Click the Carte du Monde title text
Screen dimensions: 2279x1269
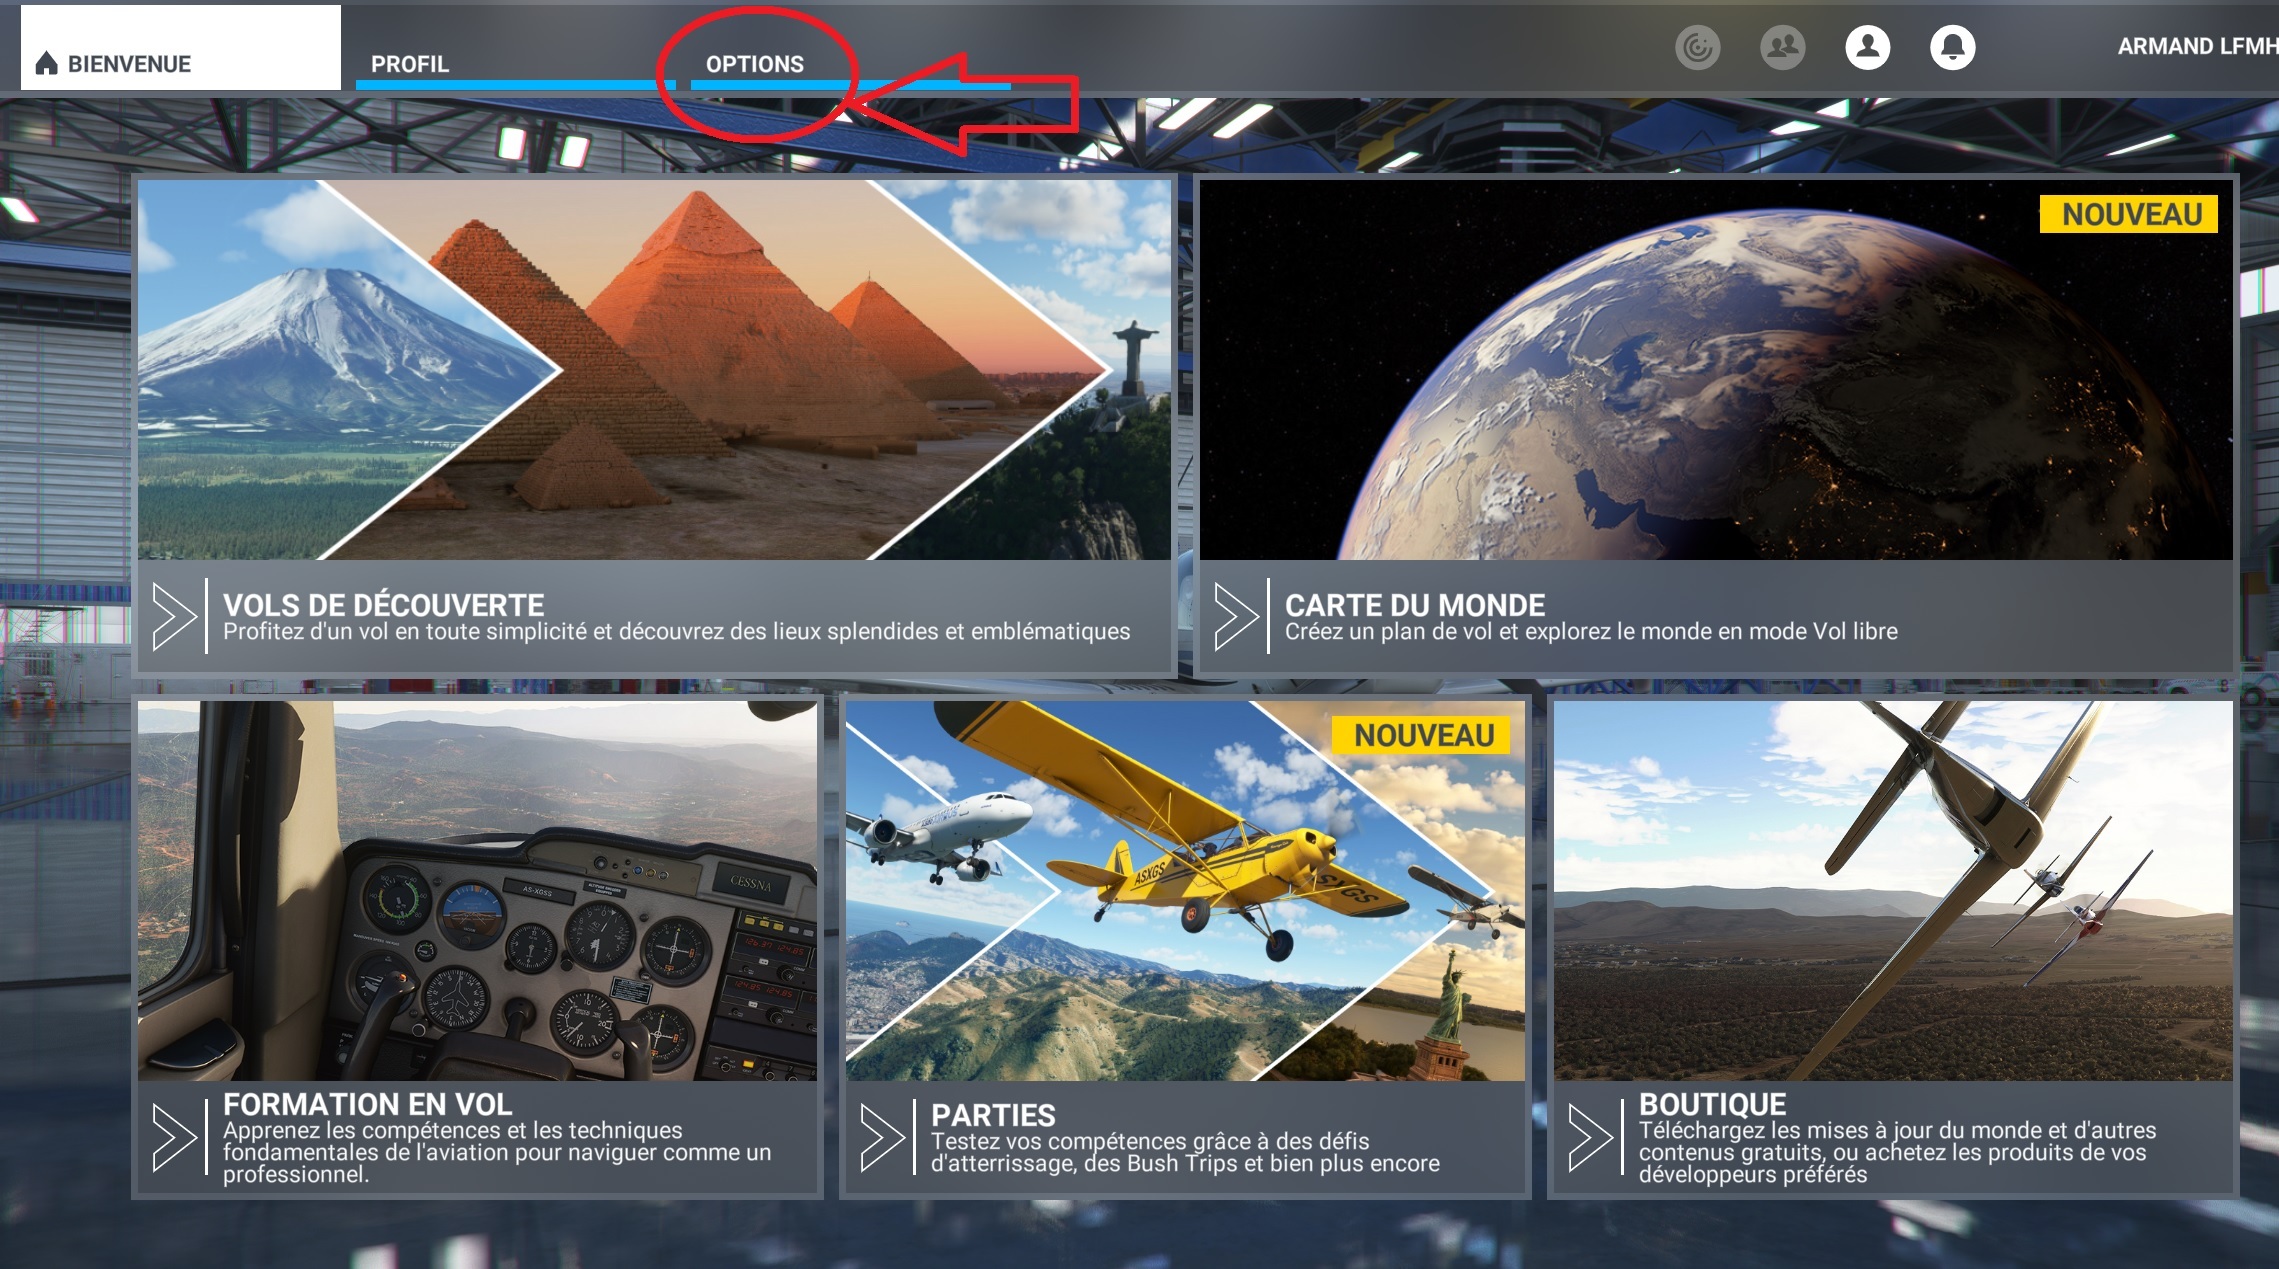(x=1414, y=605)
